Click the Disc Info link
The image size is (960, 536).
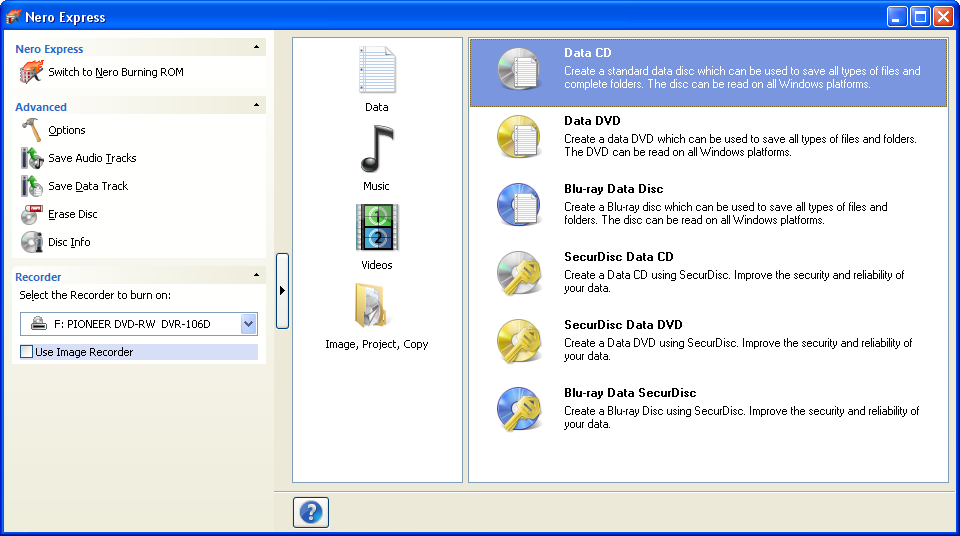point(69,242)
